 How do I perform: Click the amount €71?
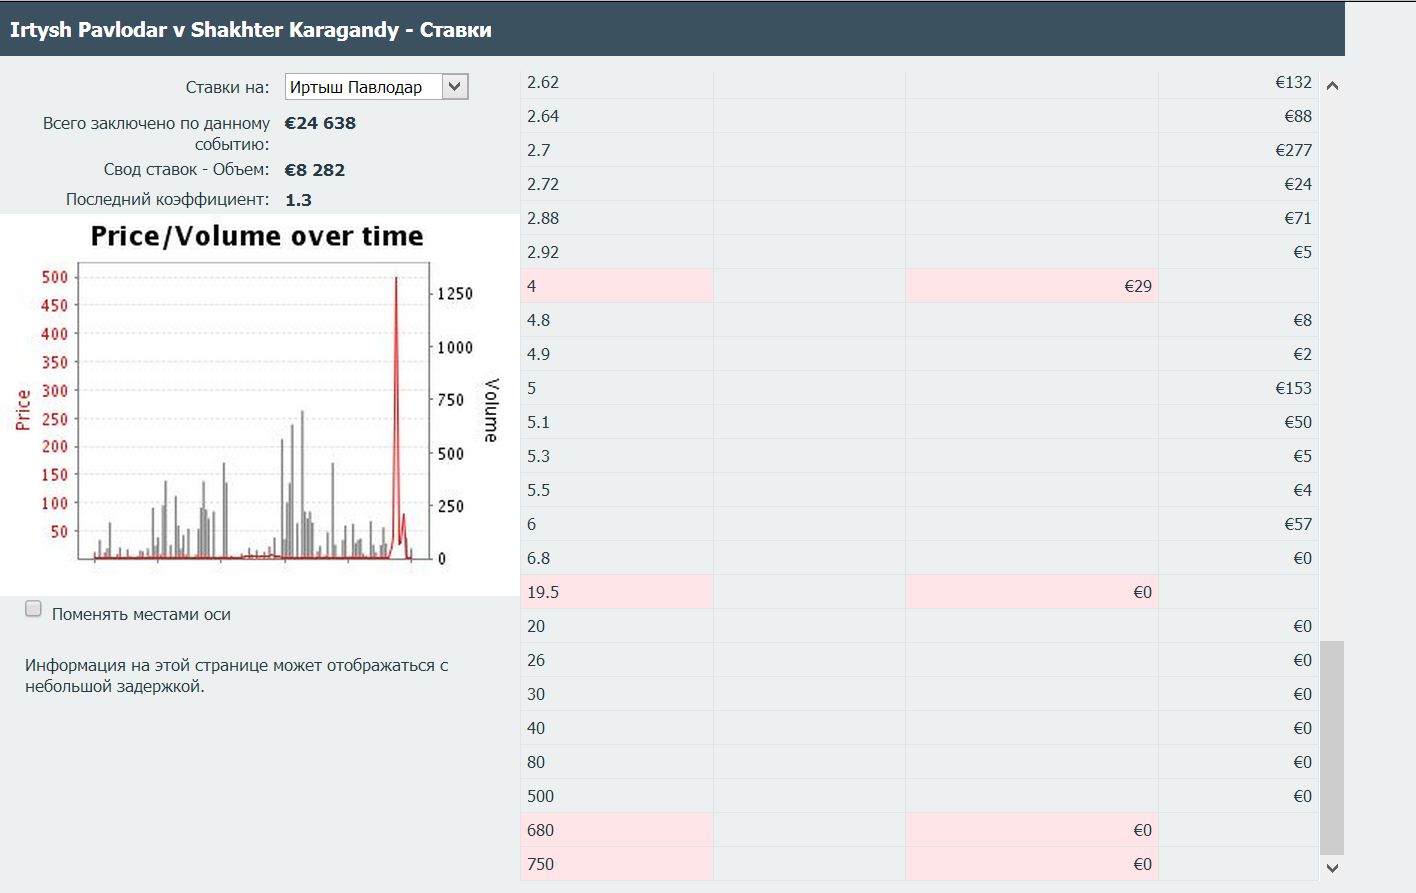coord(1298,218)
